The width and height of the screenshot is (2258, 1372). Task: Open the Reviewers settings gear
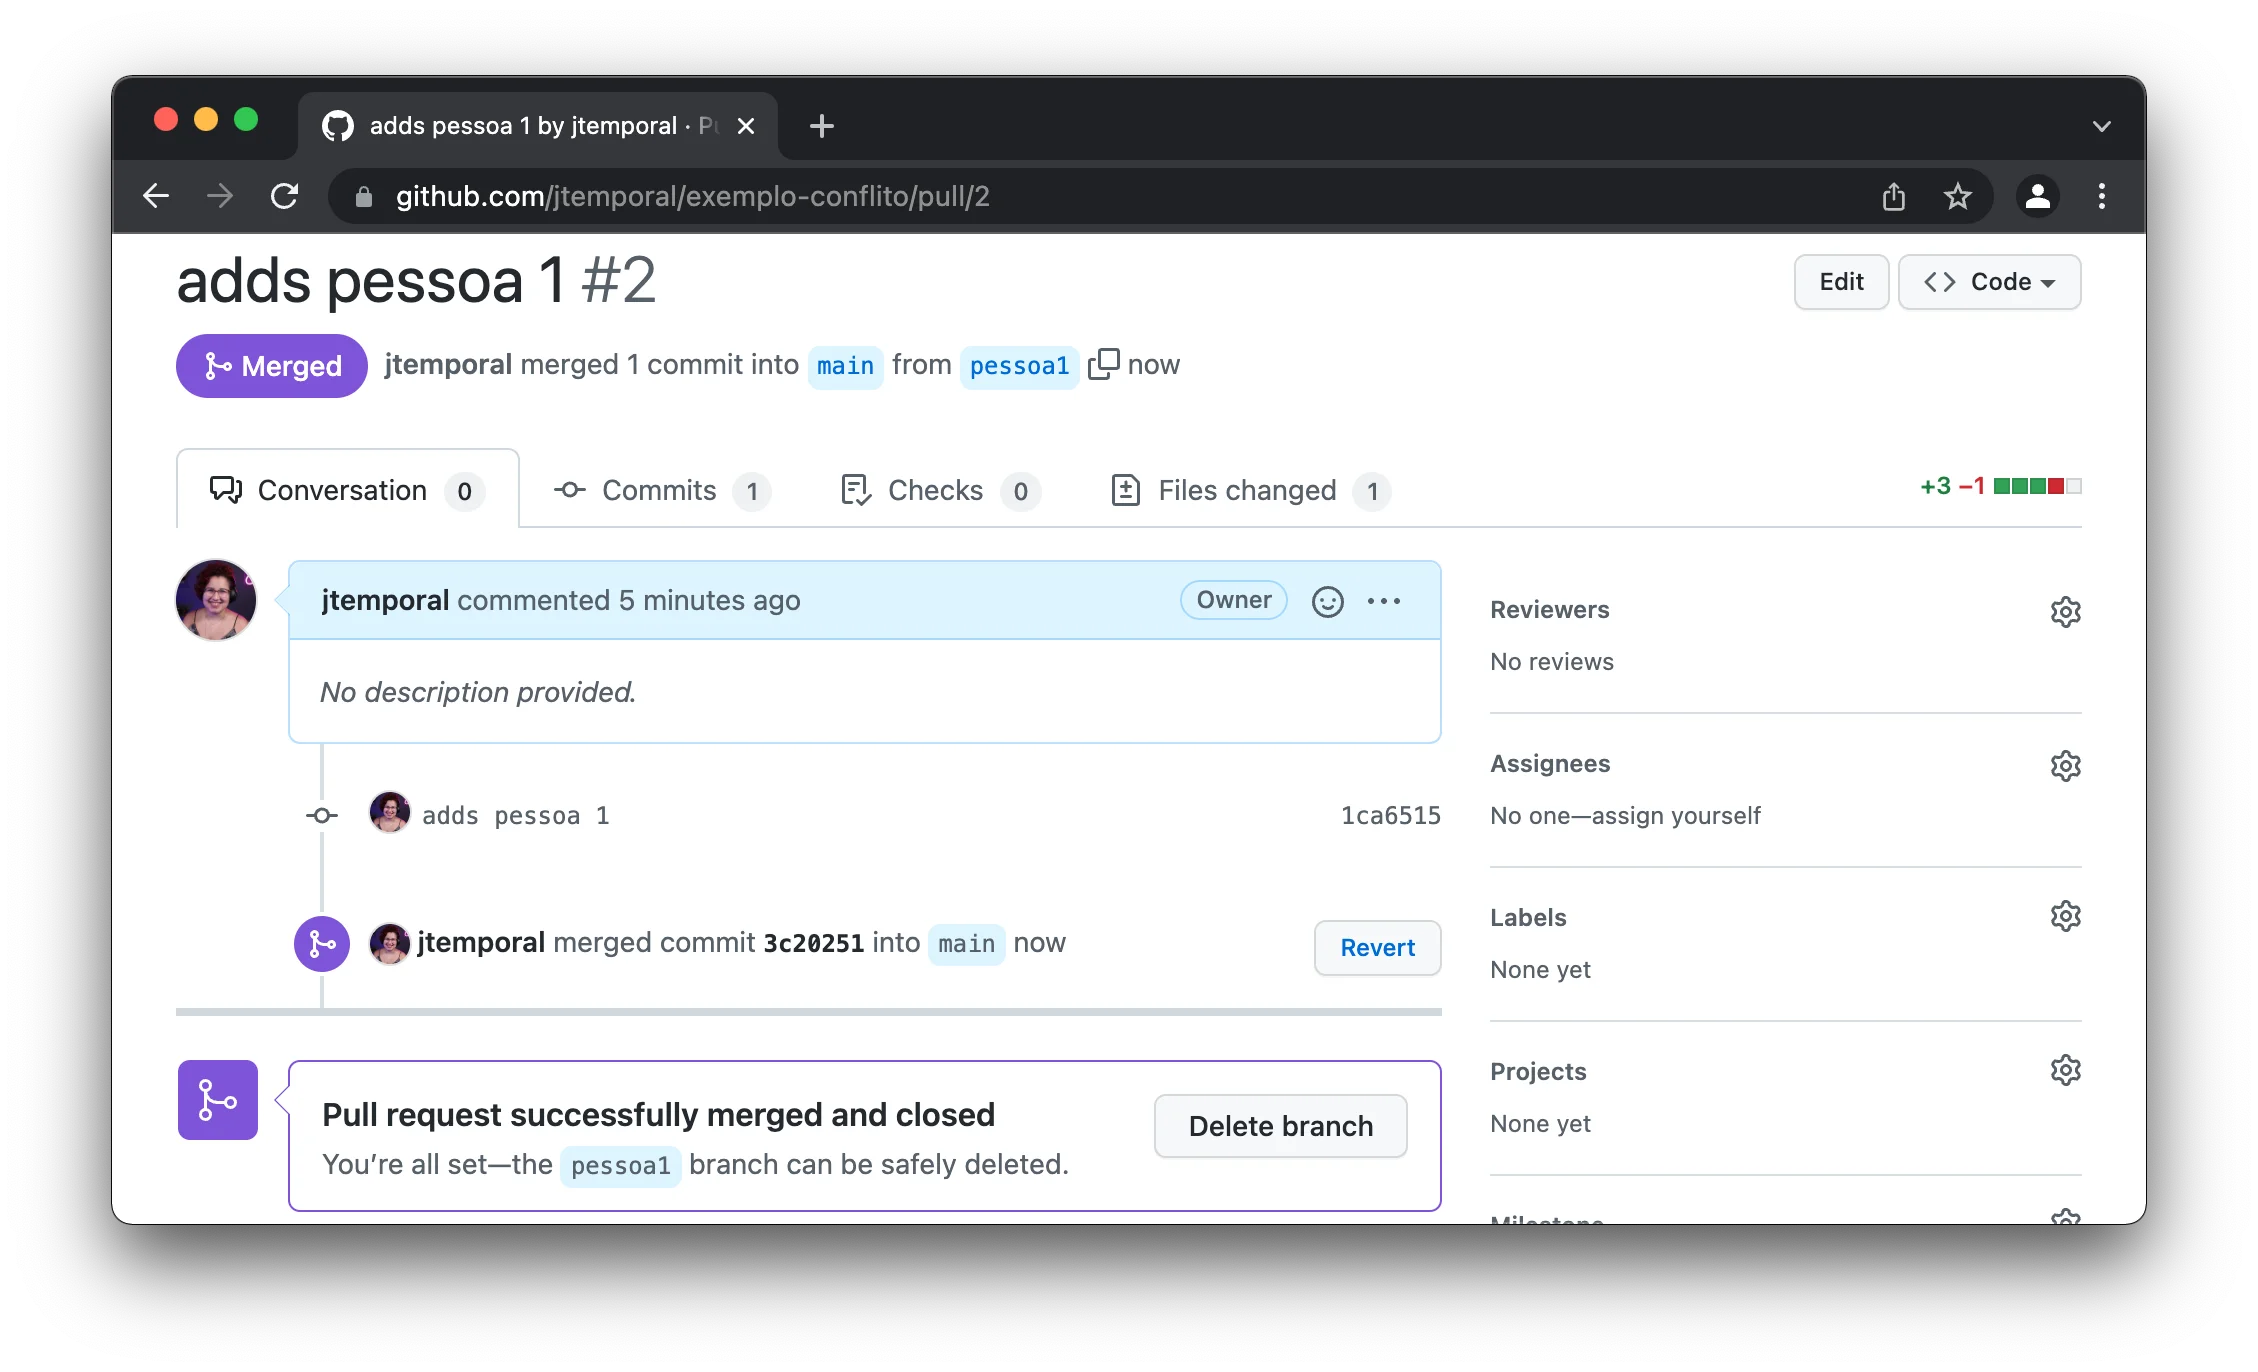coord(2065,611)
